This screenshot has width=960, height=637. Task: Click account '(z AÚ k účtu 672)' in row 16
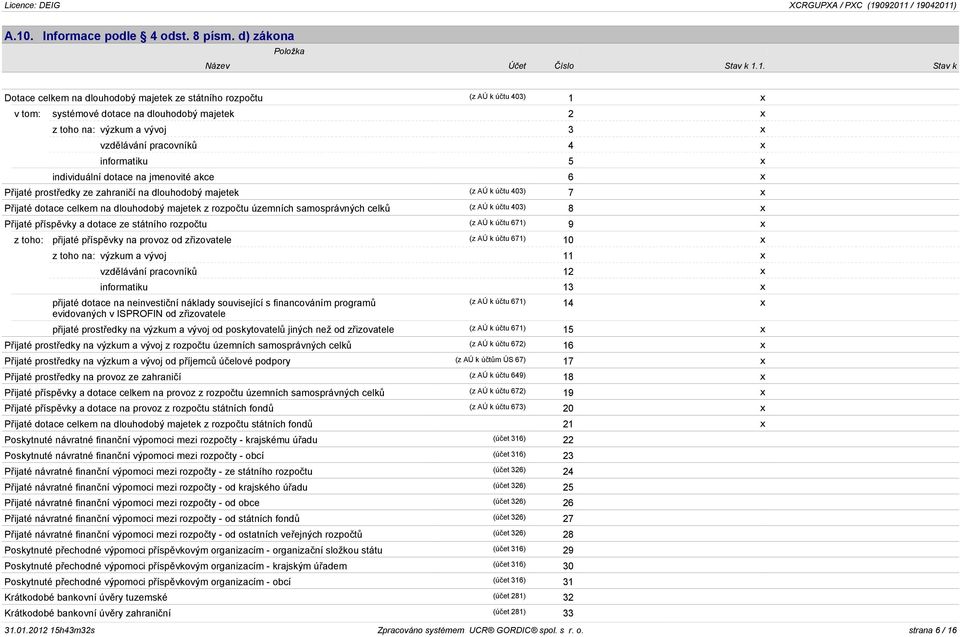pyautogui.click(x=497, y=344)
